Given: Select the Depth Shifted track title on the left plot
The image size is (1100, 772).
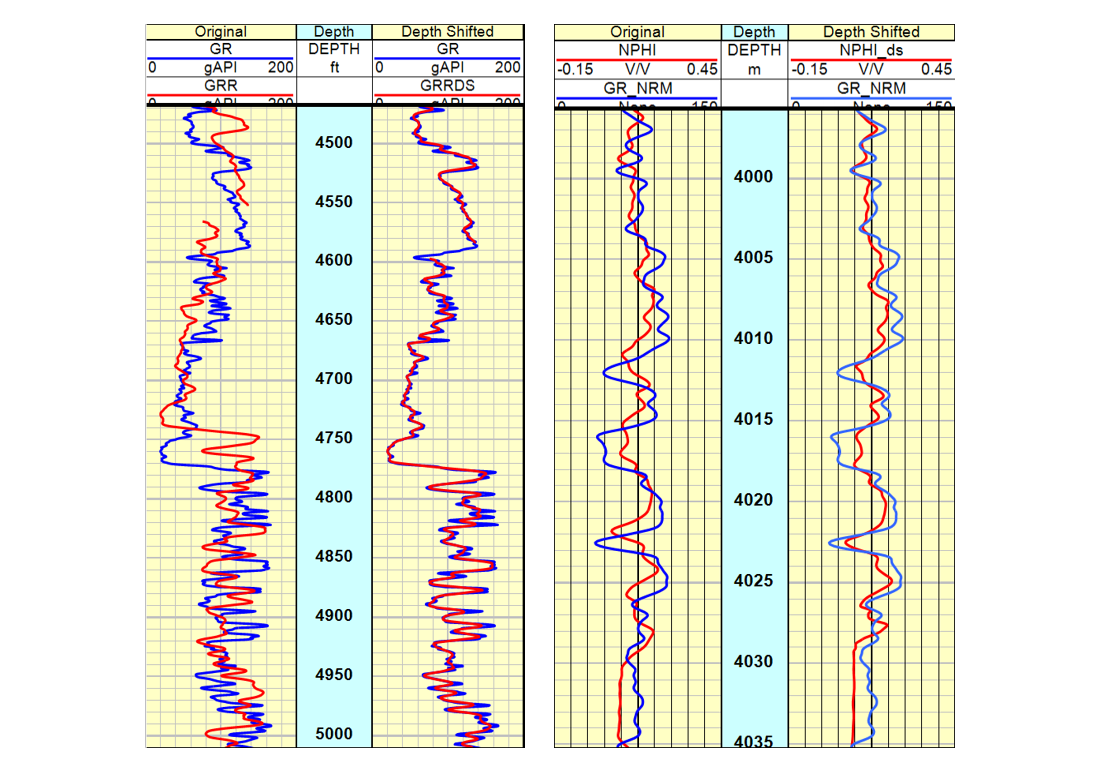Looking at the screenshot, I should point(447,31).
